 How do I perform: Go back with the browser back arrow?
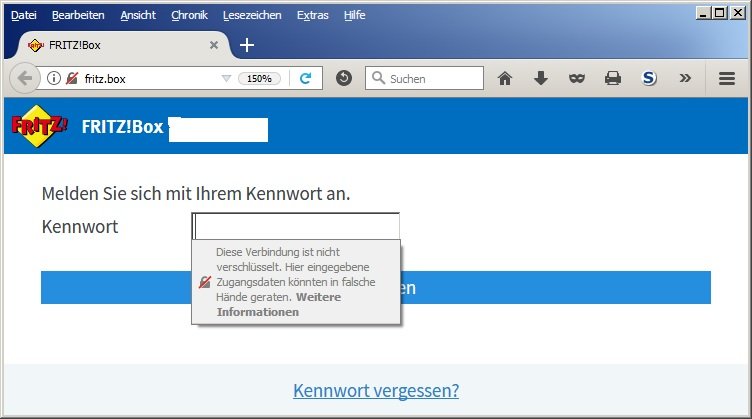point(24,78)
